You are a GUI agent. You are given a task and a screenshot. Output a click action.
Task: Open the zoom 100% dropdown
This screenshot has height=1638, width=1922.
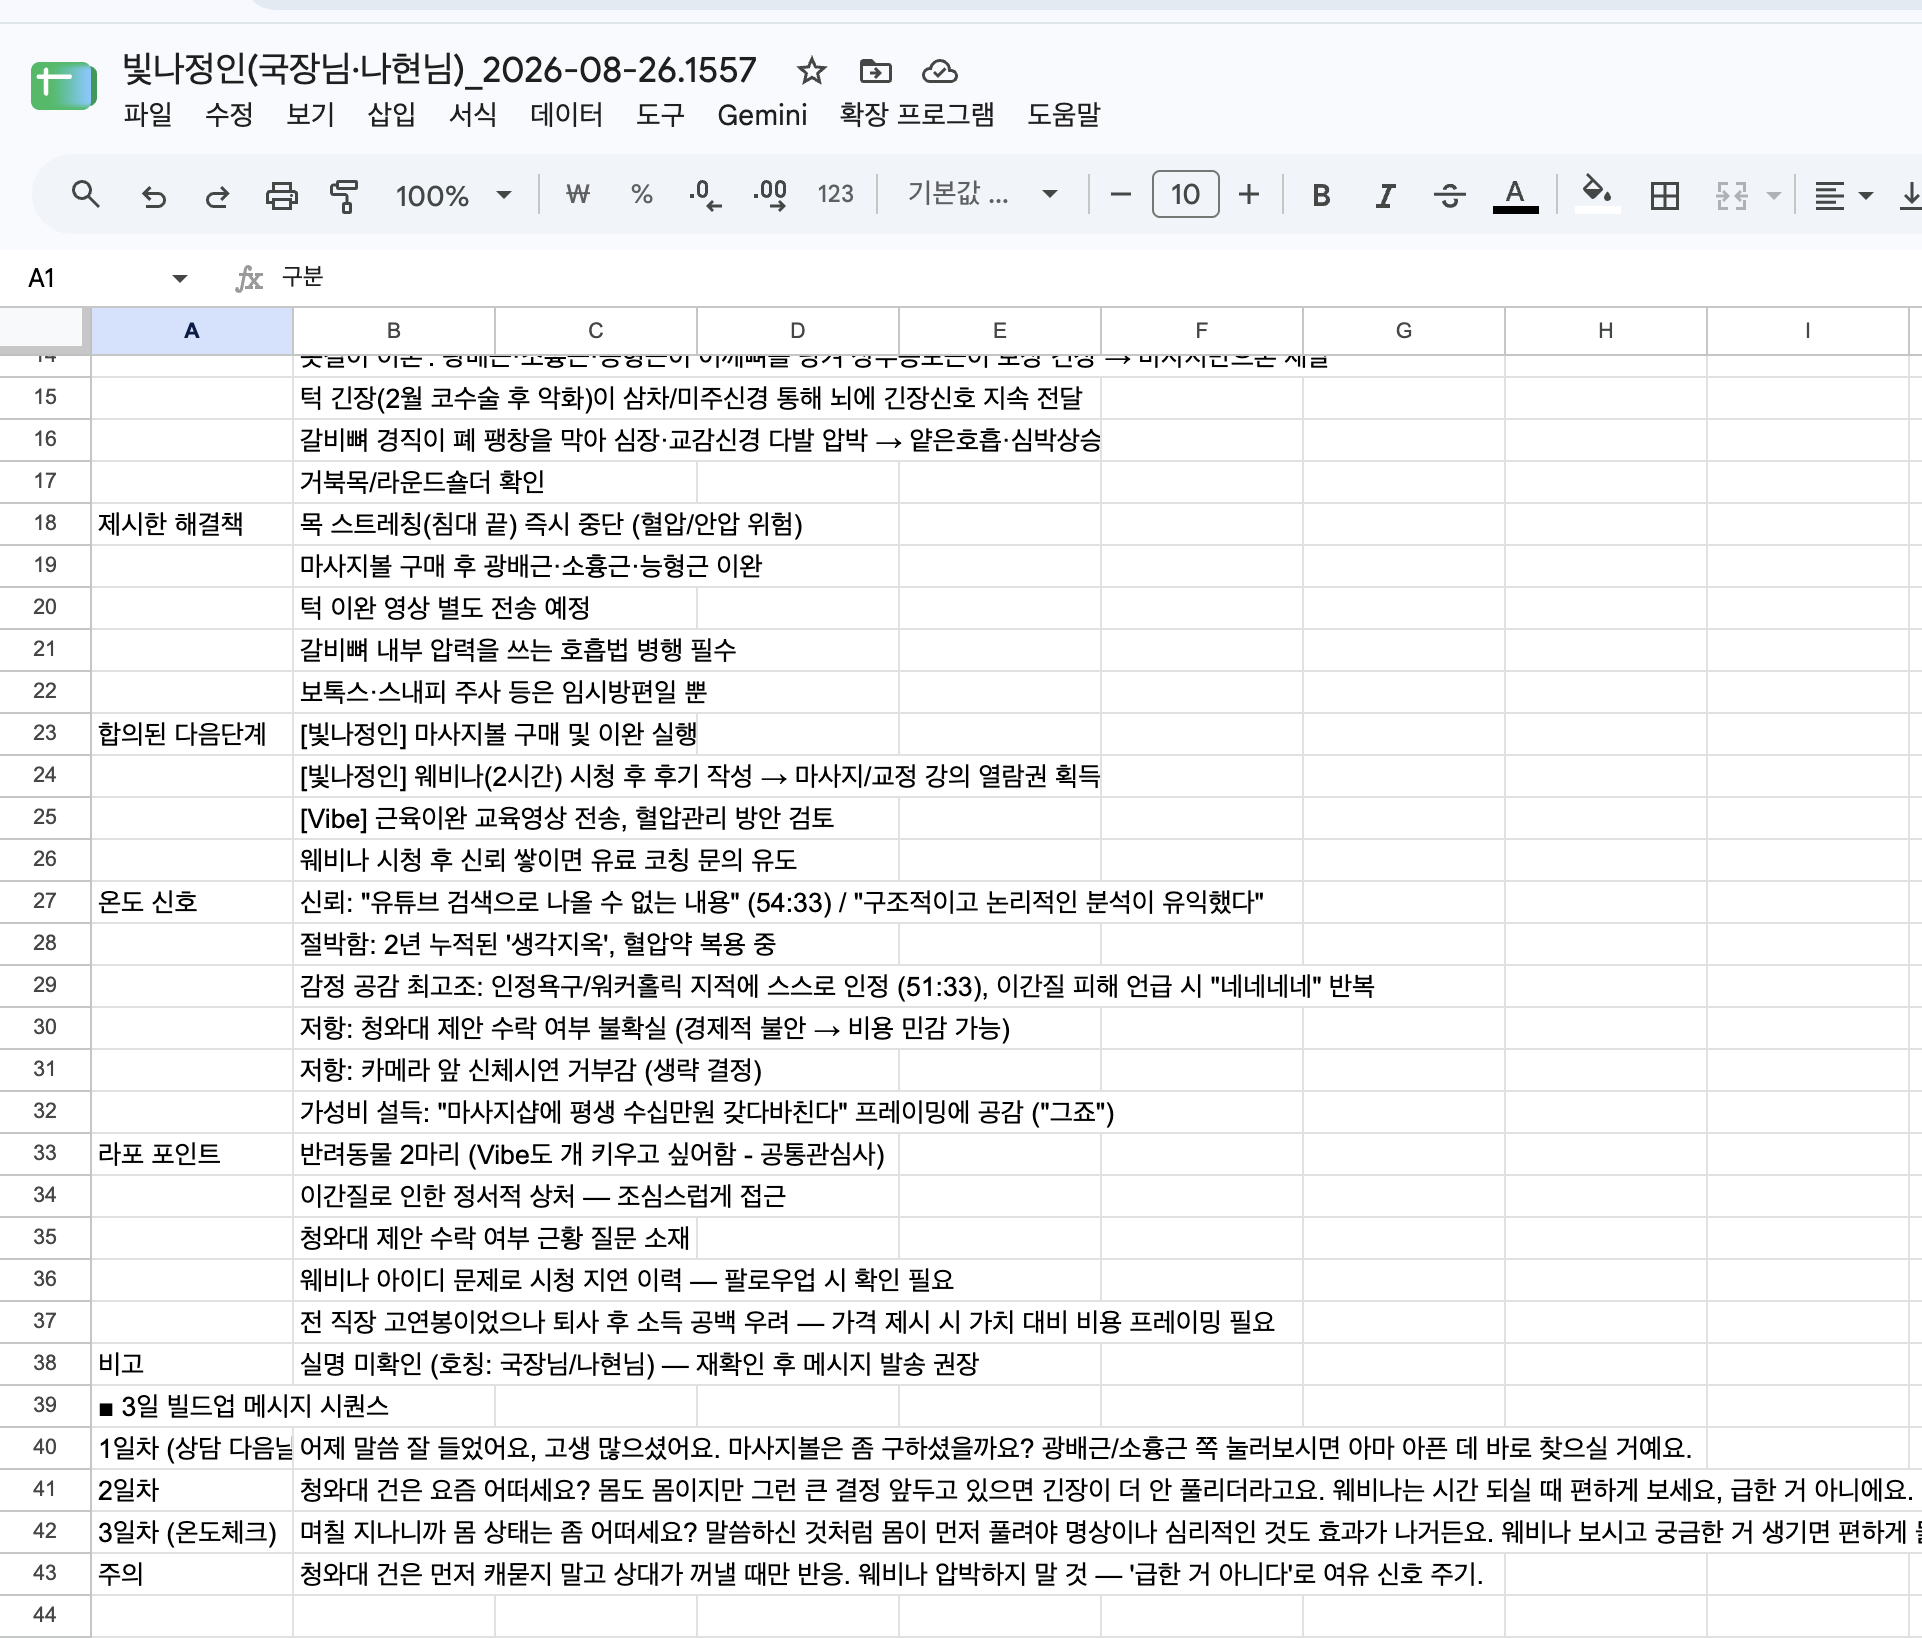point(454,195)
